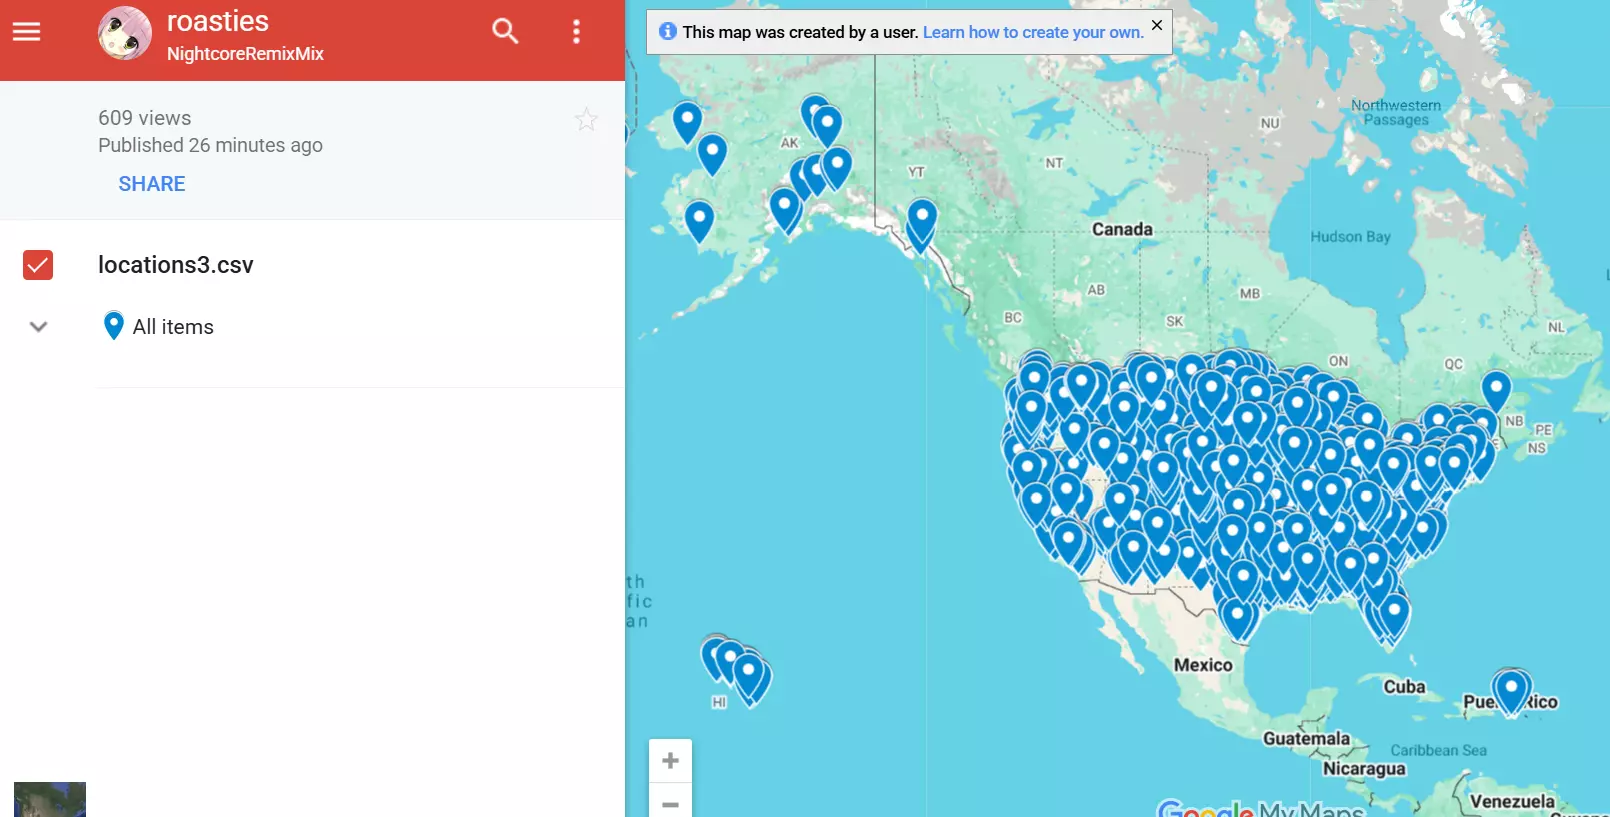Open the three-dot more options menu
This screenshot has width=1610, height=817.
point(576,32)
